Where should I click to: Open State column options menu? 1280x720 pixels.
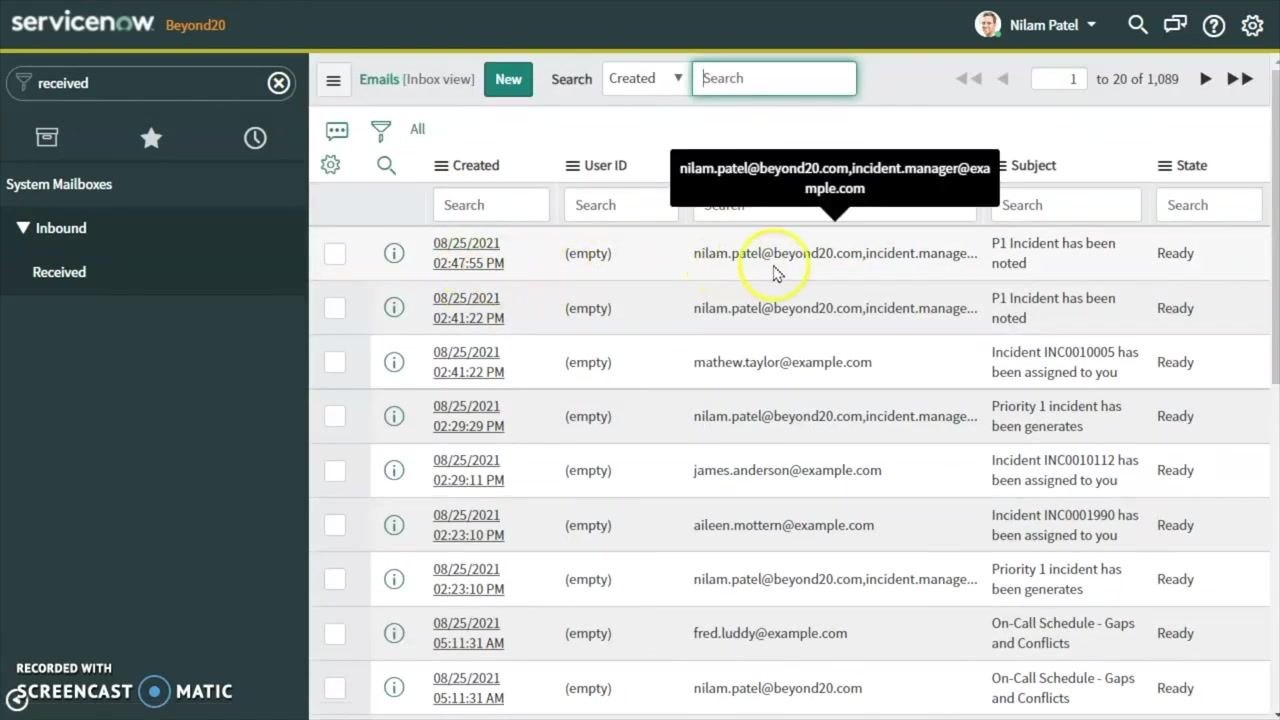click(1165, 166)
